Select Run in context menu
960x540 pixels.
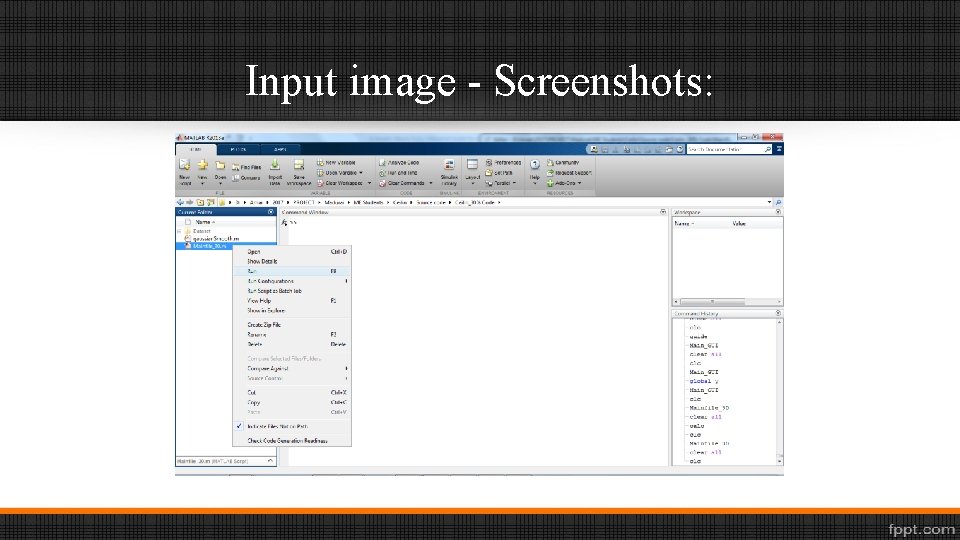tap(291, 271)
